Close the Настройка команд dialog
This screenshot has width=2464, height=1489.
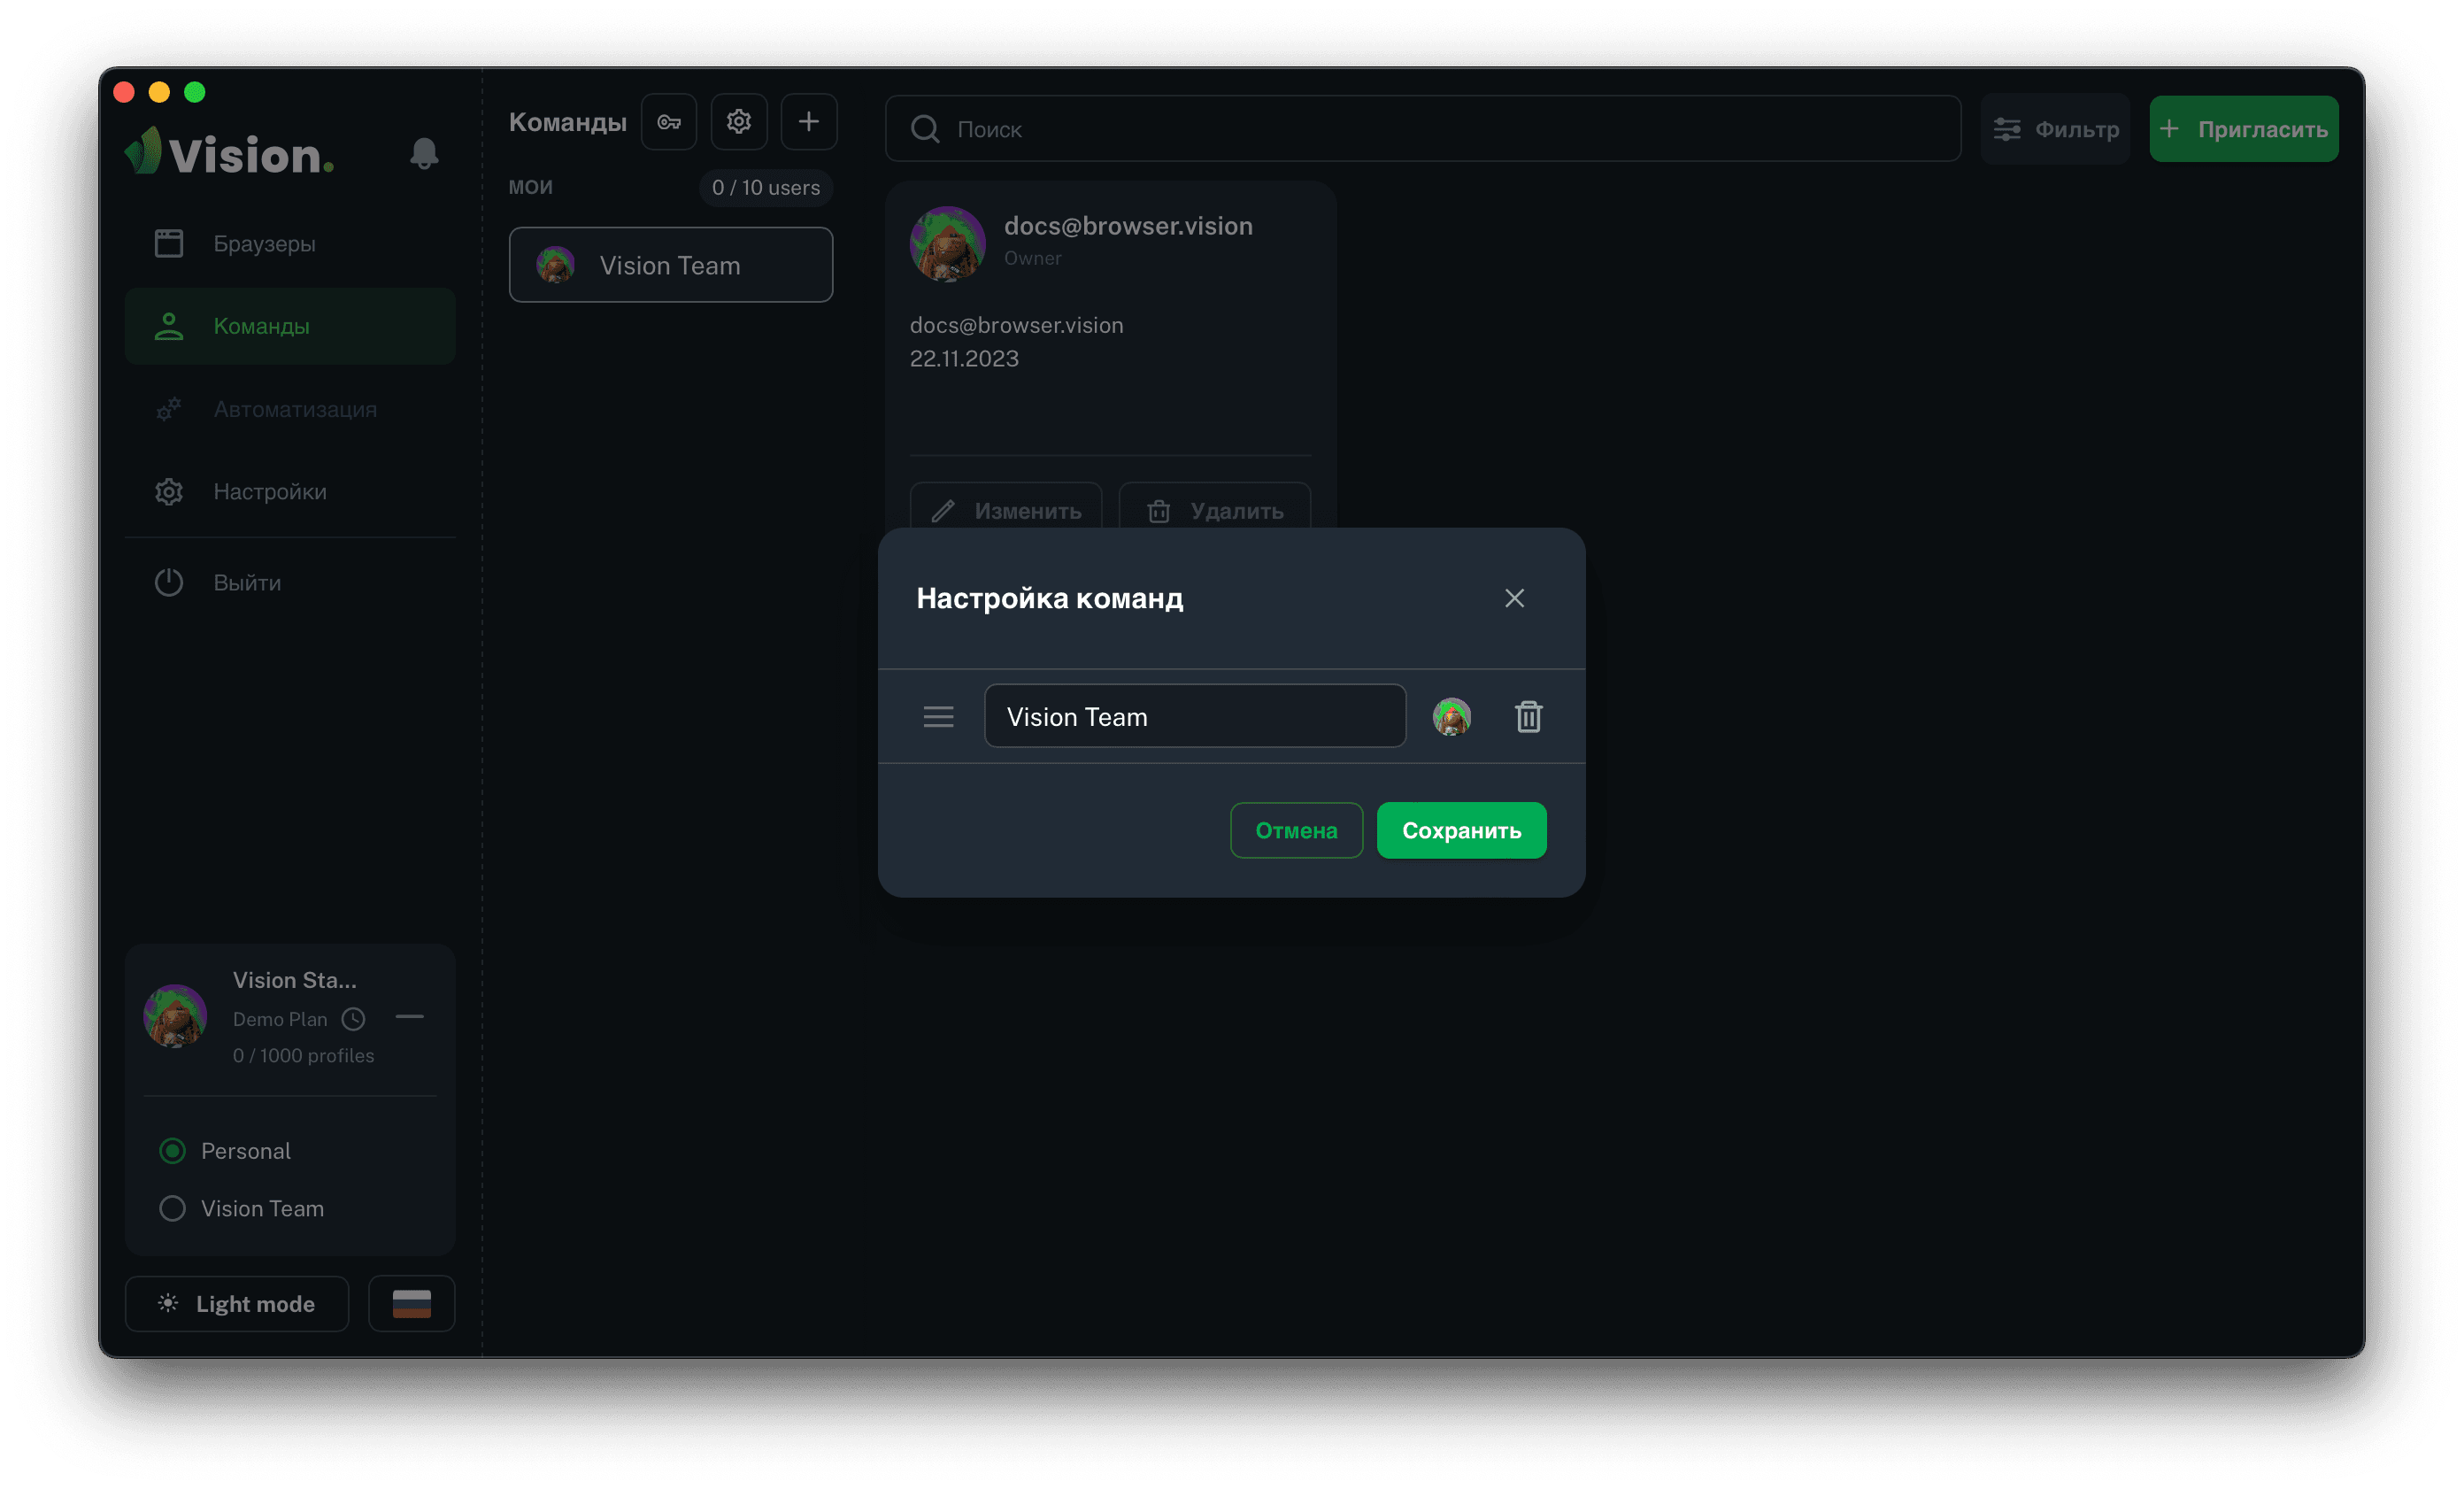[x=1514, y=598]
